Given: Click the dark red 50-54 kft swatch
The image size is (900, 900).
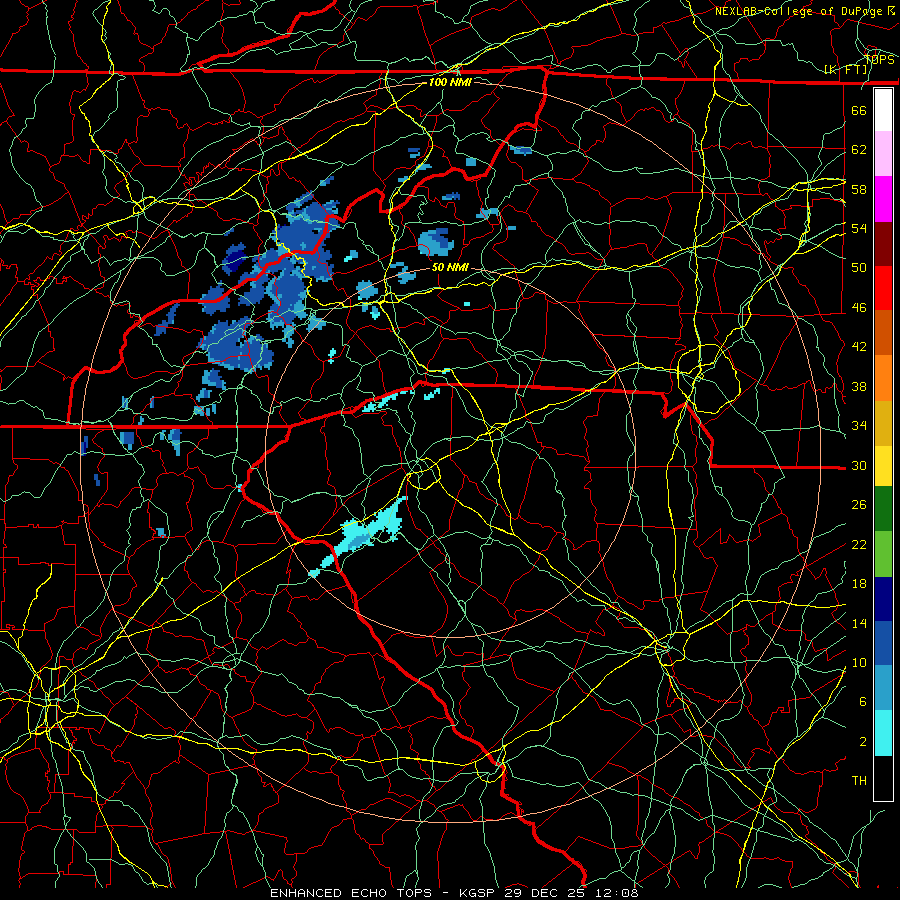Looking at the screenshot, I should [883, 244].
